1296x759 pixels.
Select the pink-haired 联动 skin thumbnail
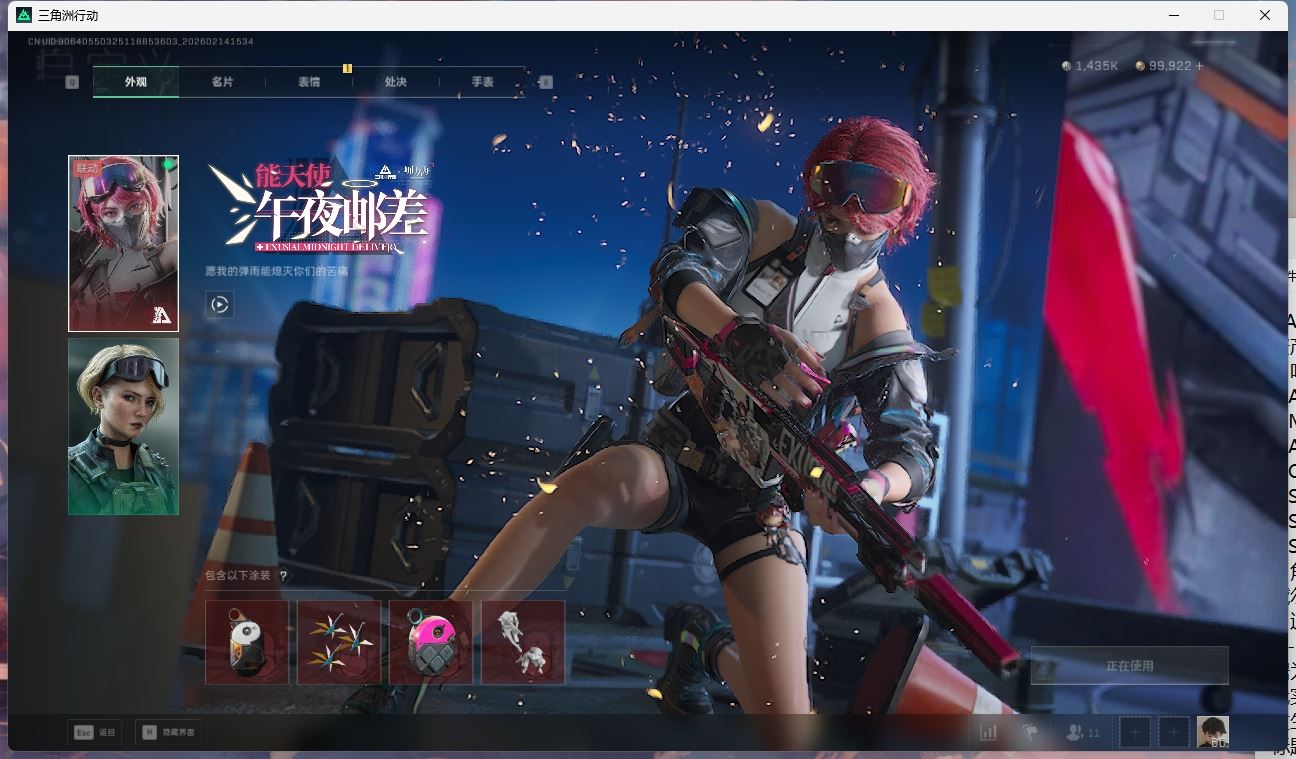[123, 243]
